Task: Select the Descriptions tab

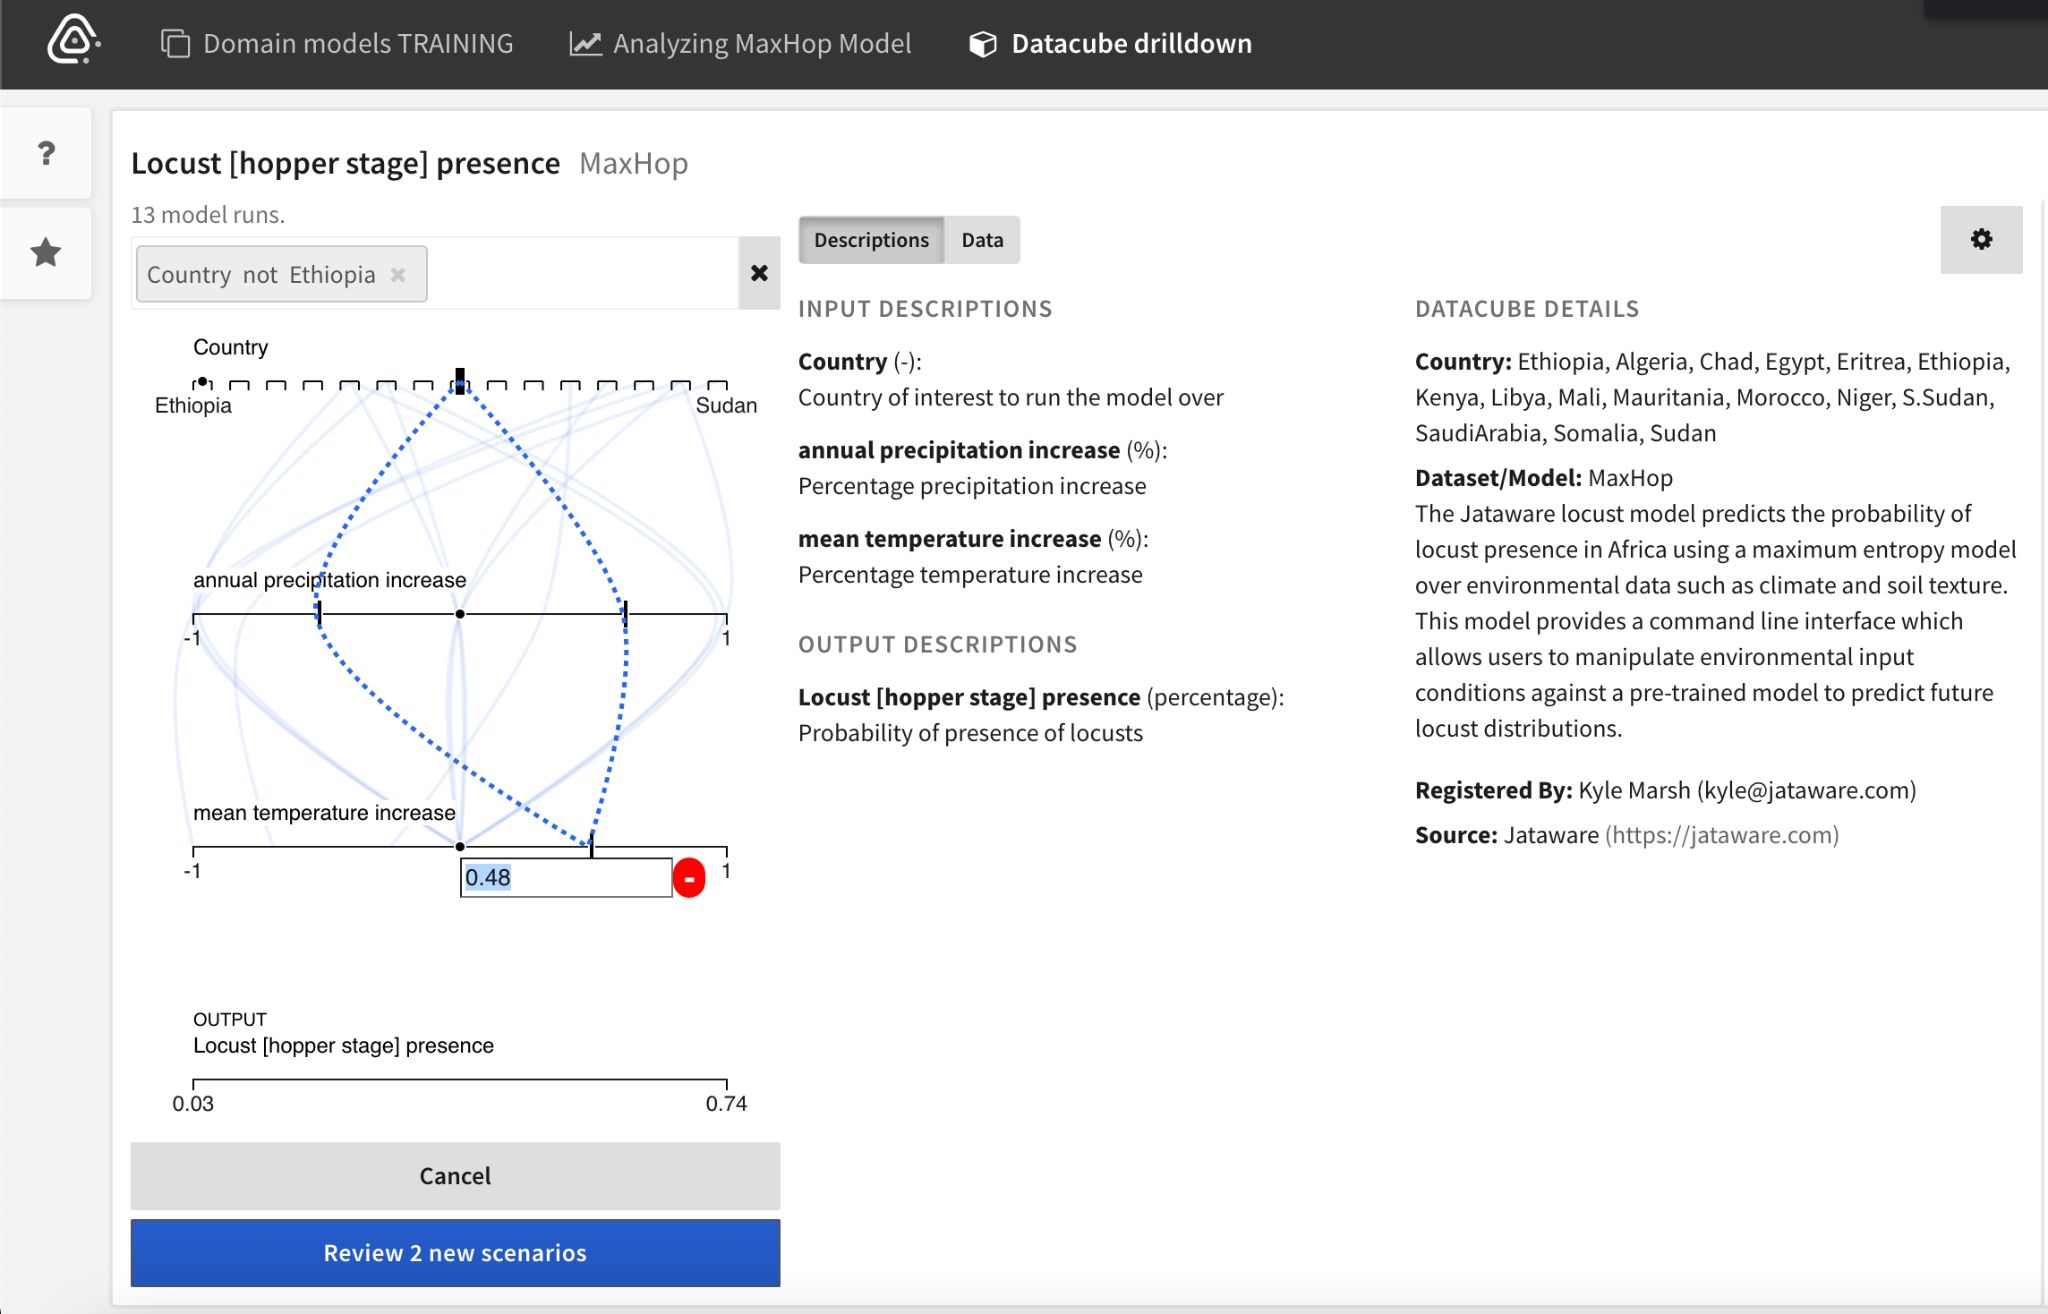Action: point(869,237)
